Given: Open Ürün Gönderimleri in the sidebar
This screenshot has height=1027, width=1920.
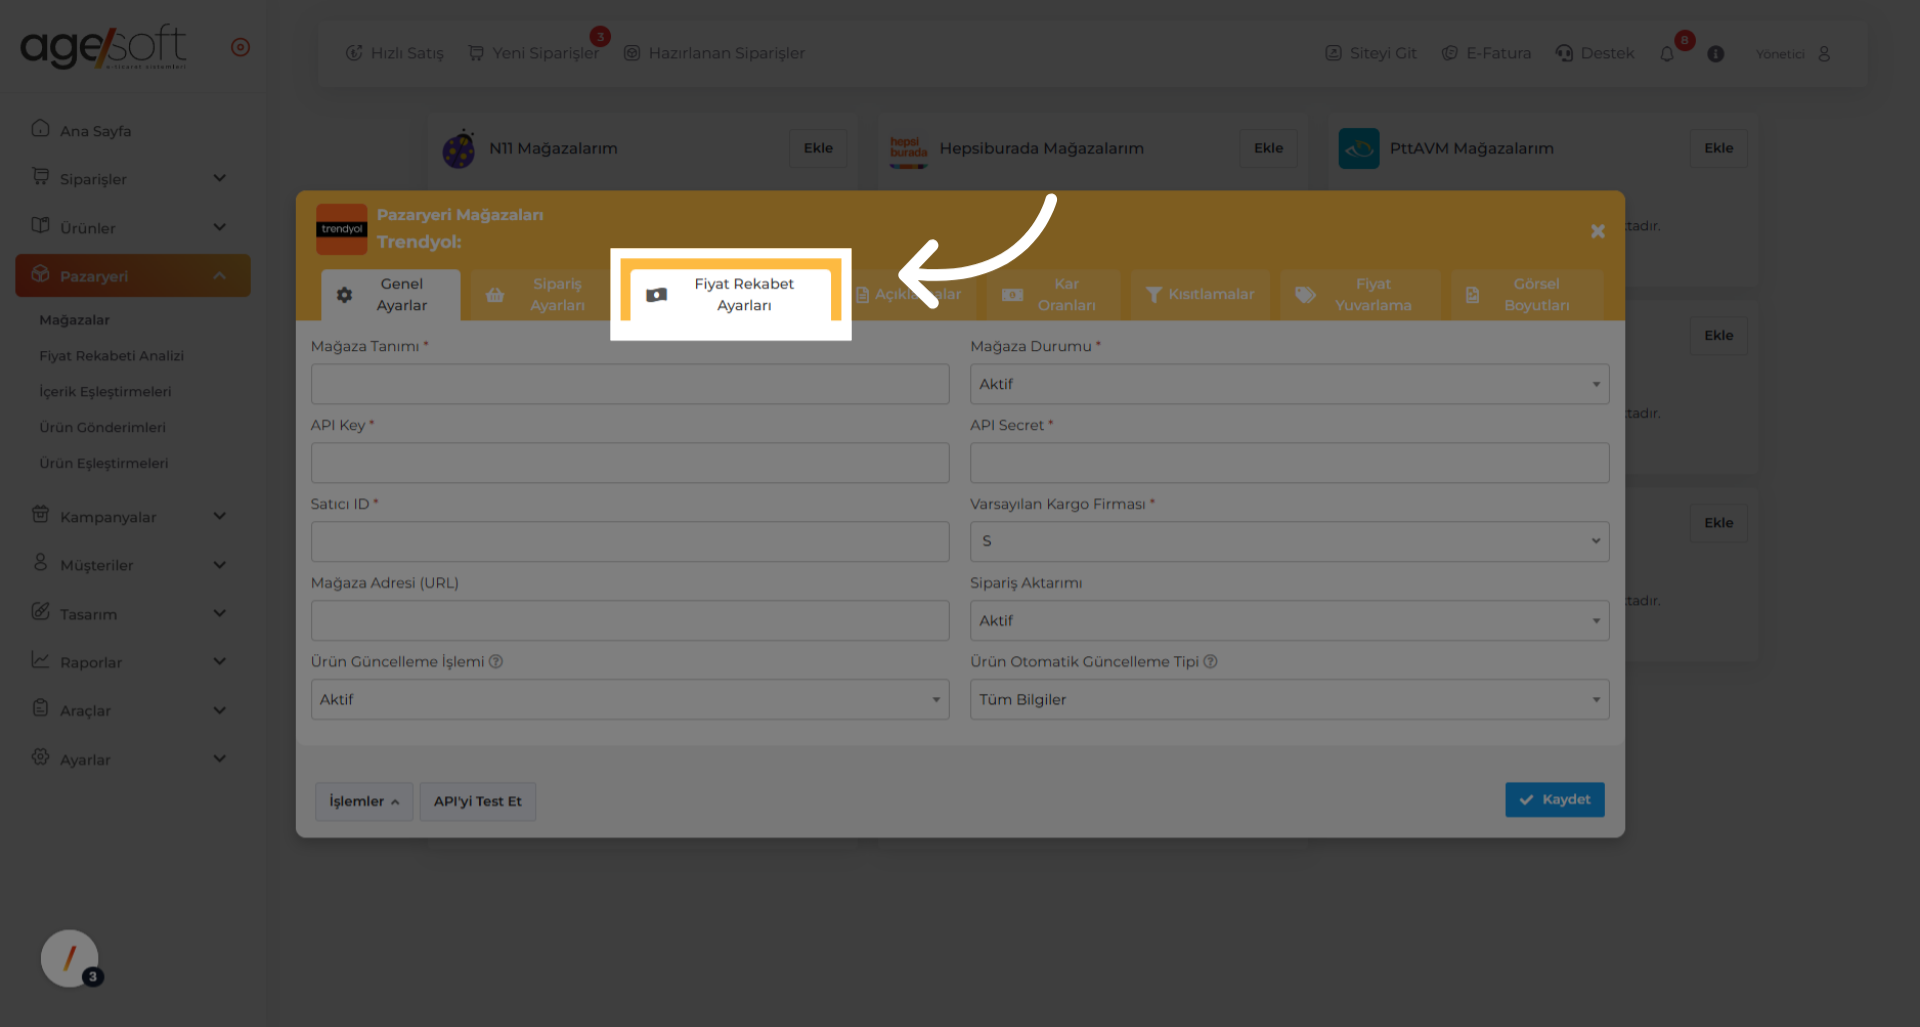Looking at the screenshot, I should tap(103, 428).
